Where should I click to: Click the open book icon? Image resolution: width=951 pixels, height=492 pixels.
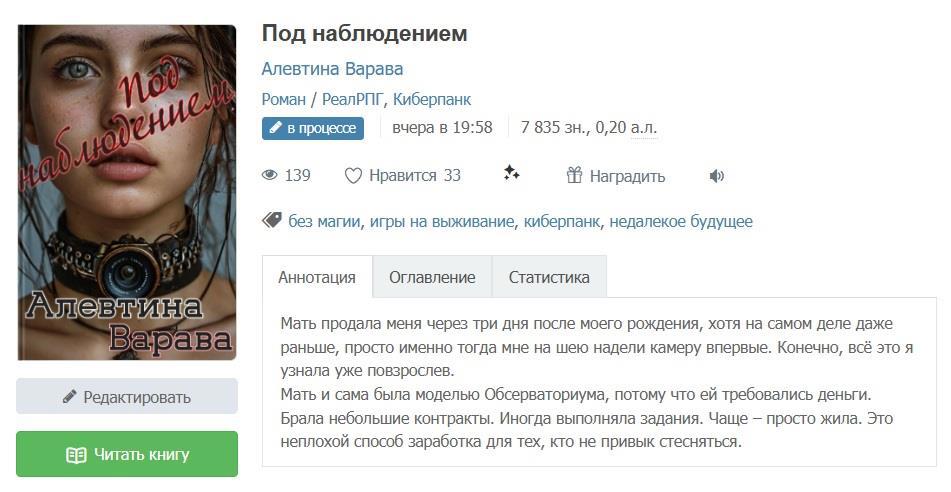(76, 455)
